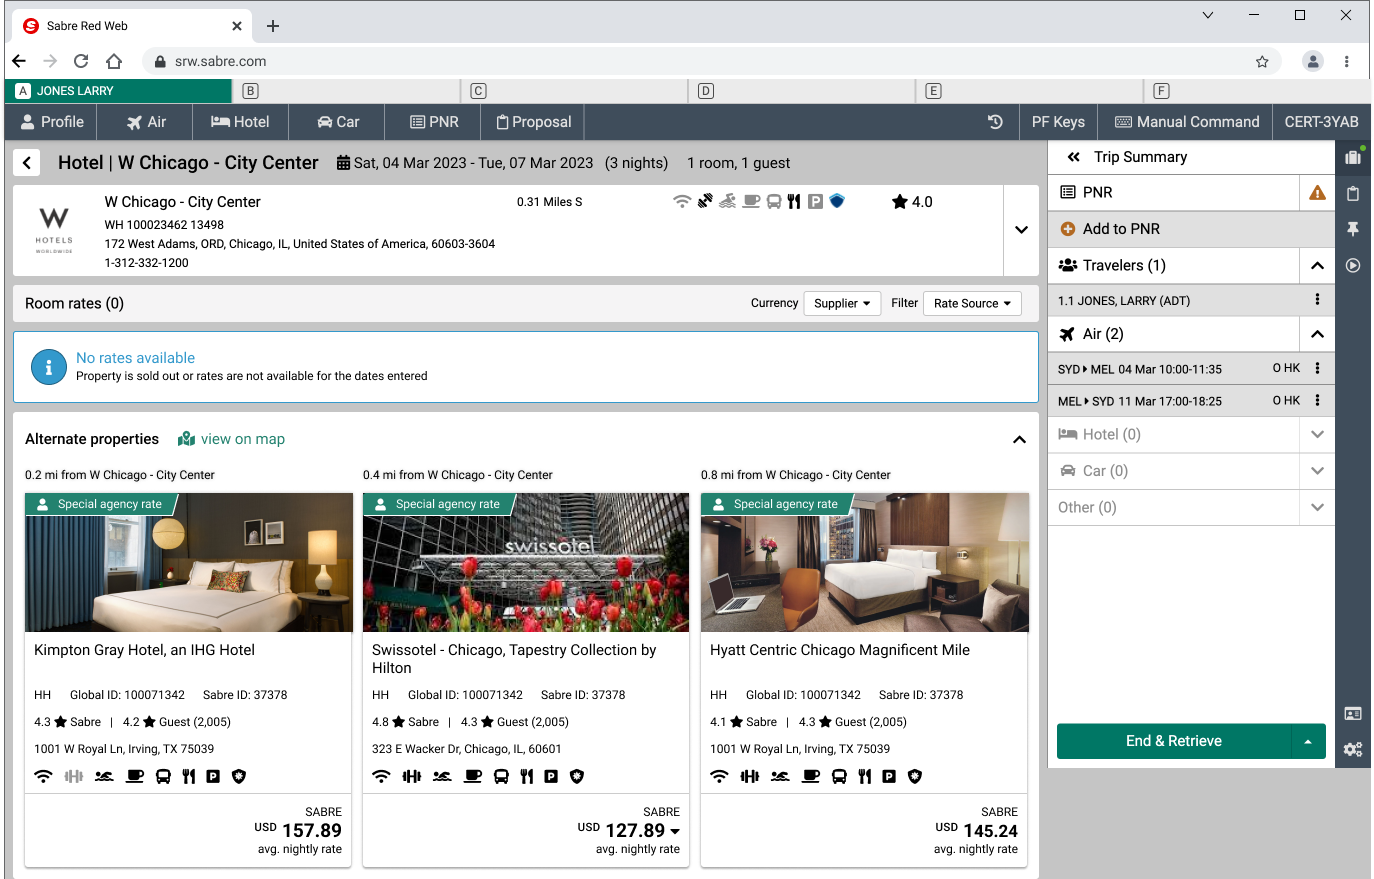Switch to work area tab D
This screenshot has height=879, width=1374.
(x=801, y=91)
